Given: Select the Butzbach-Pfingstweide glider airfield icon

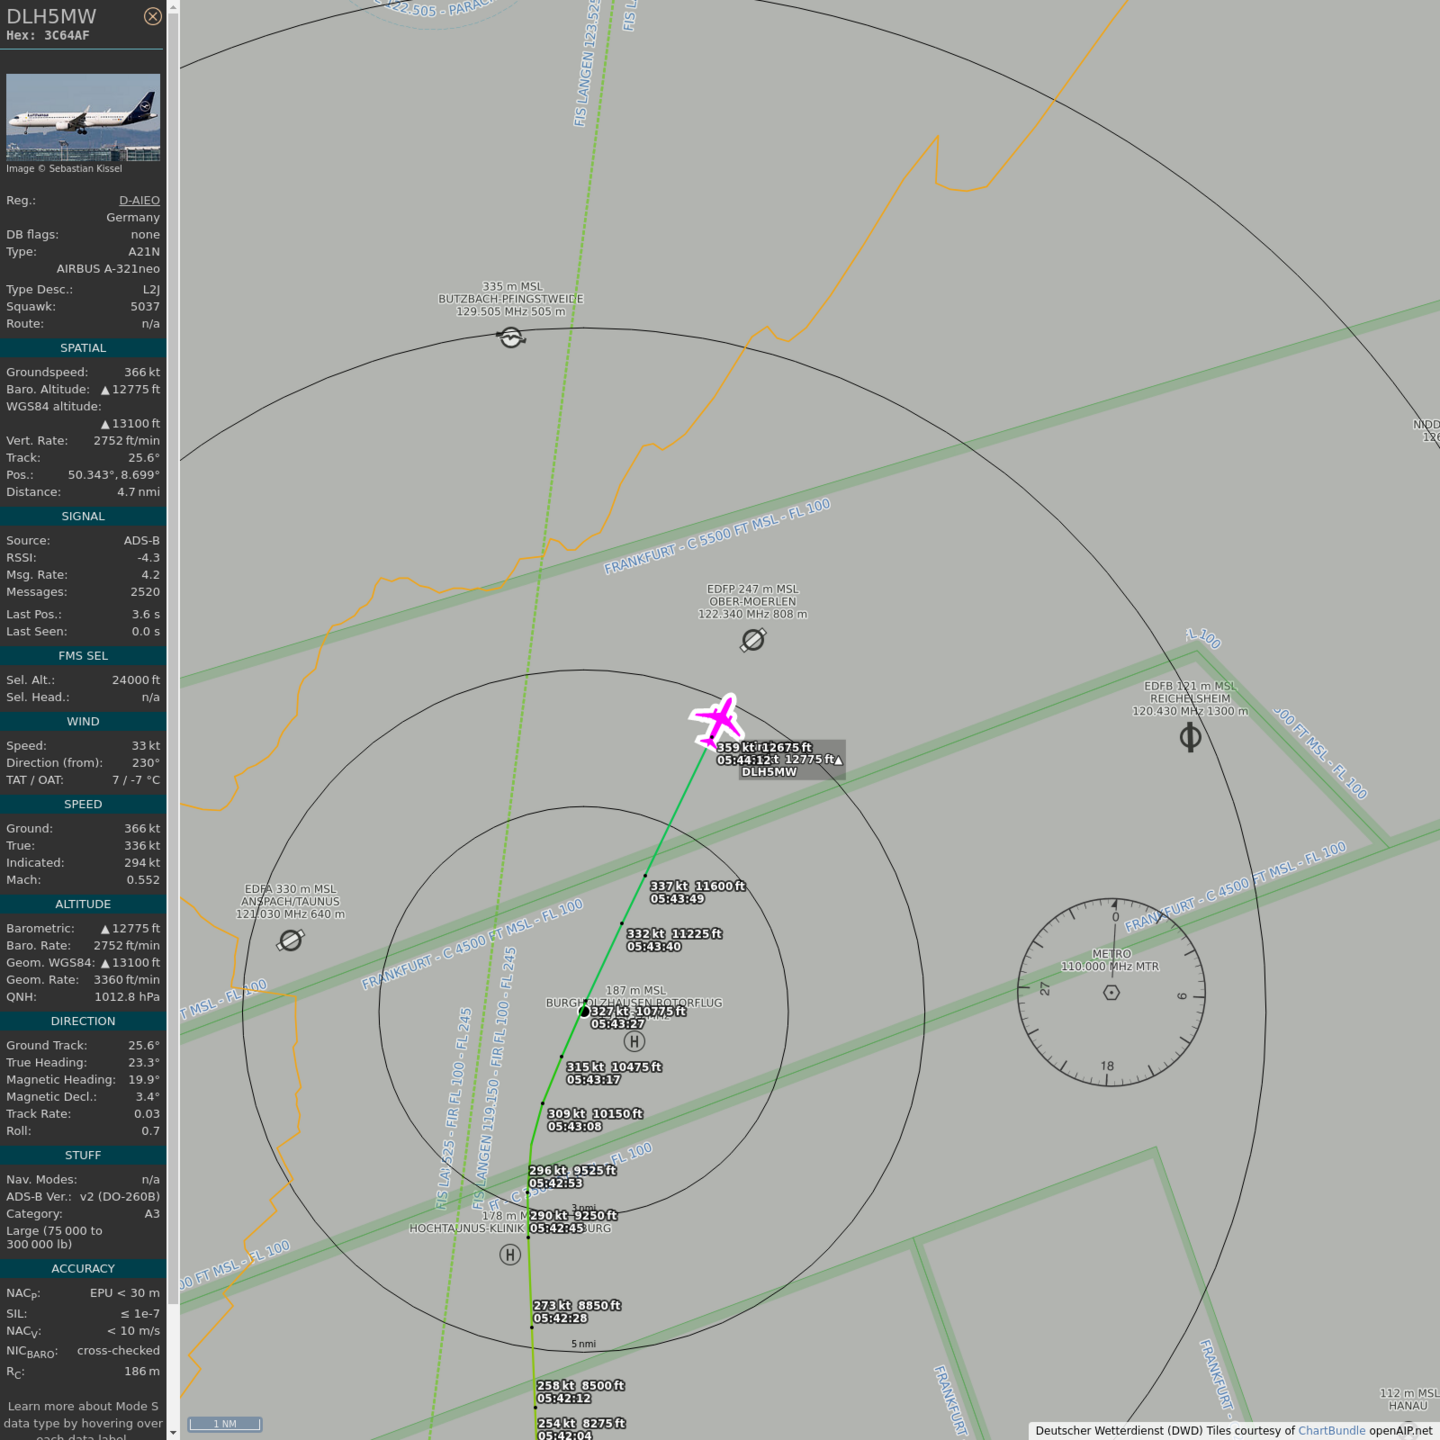Looking at the screenshot, I should click(511, 338).
